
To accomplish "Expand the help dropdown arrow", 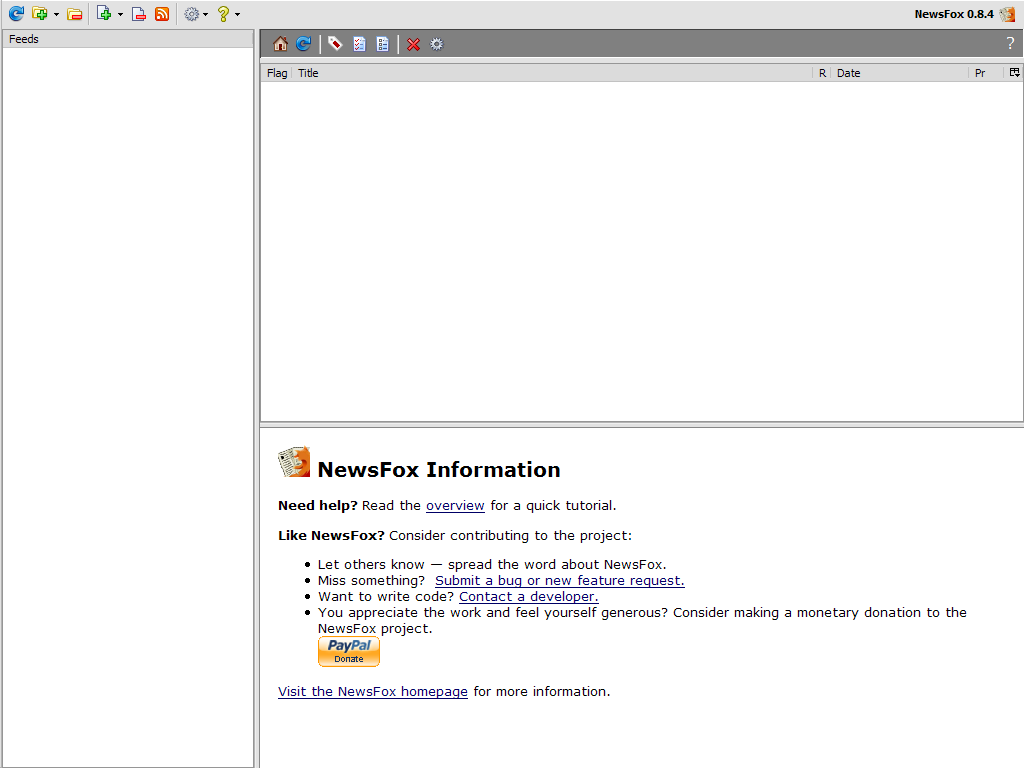I will tap(238, 14).
